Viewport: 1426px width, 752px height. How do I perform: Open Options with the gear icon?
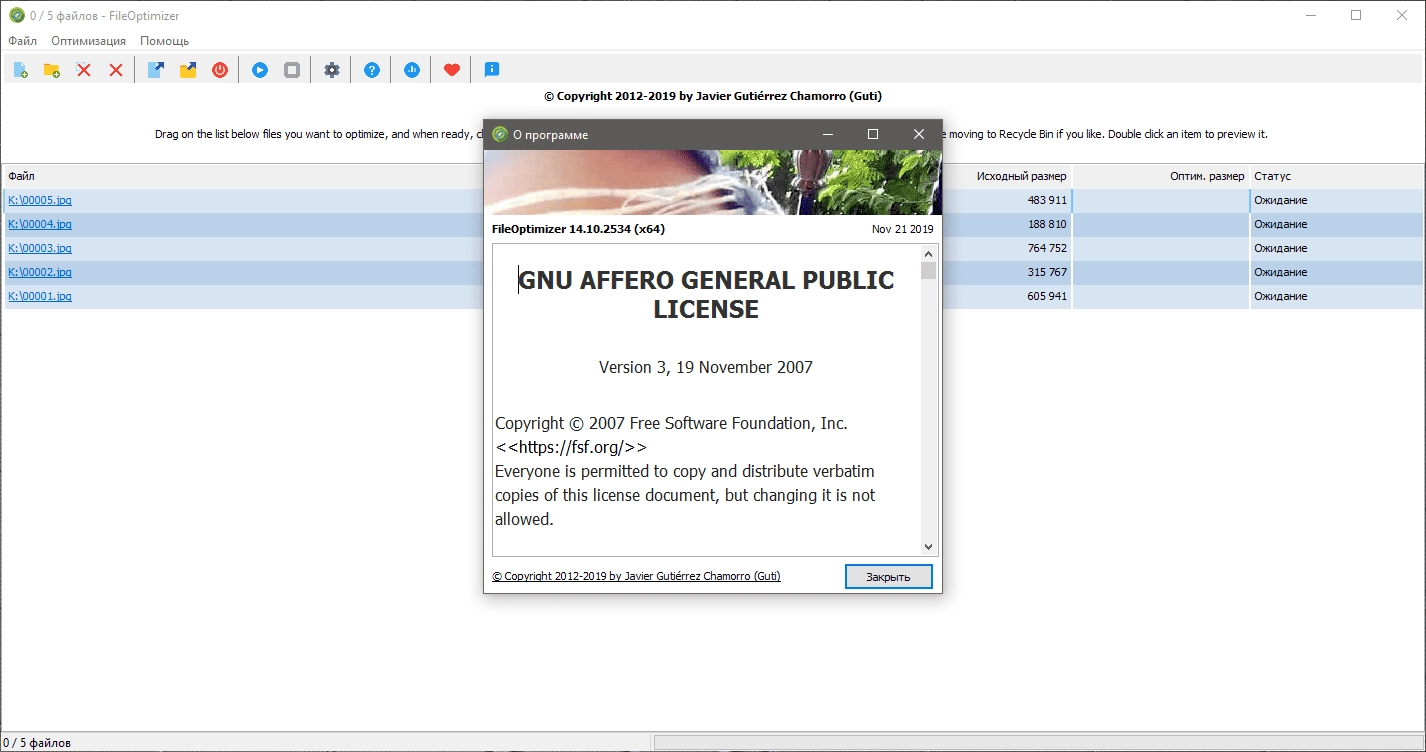click(x=332, y=70)
